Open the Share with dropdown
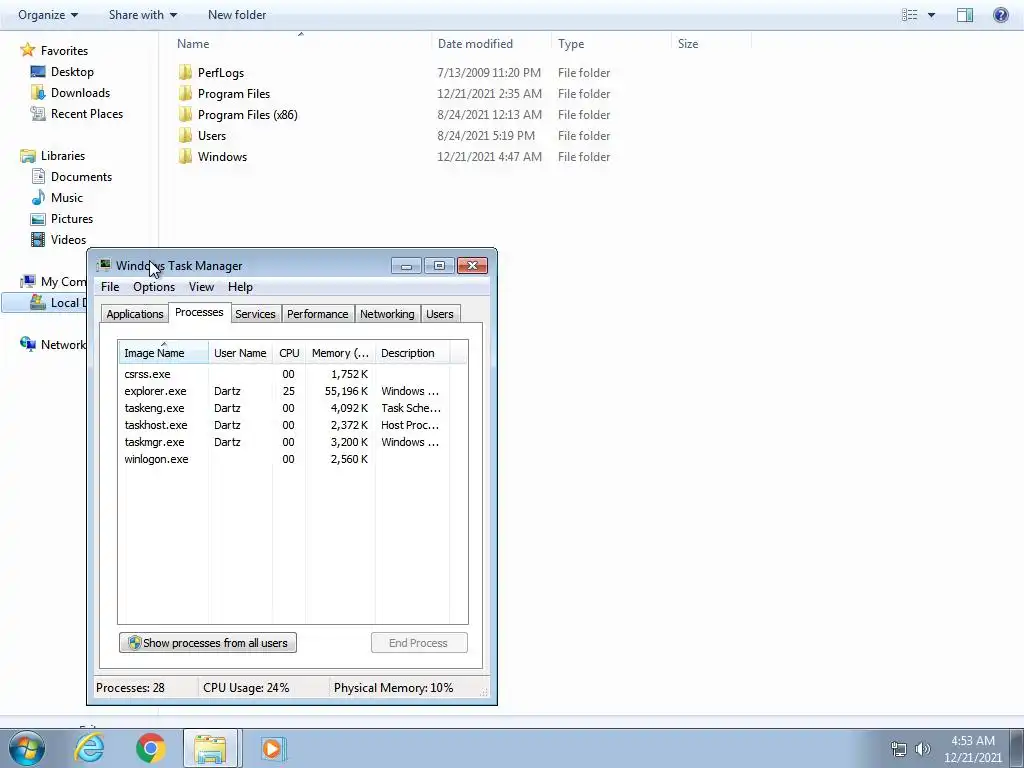Image resolution: width=1024 pixels, height=768 pixels. [x=142, y=14]
